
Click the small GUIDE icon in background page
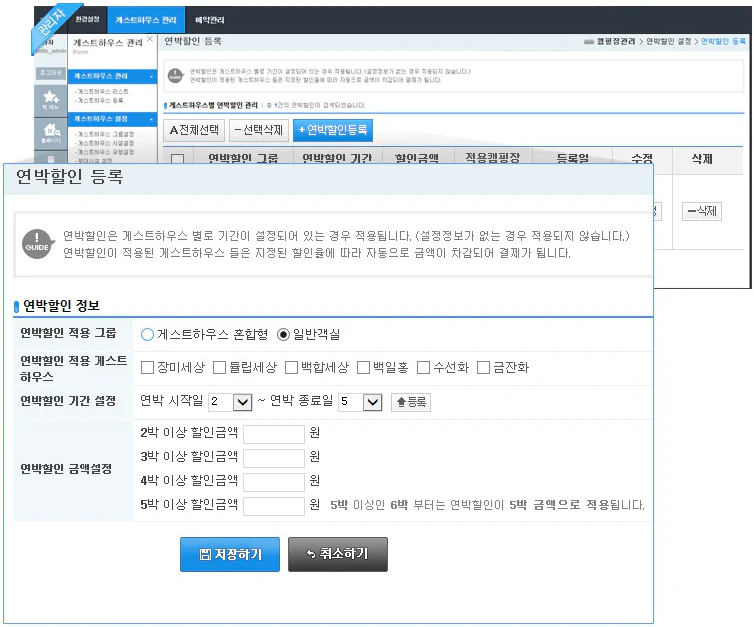point(175,75)
